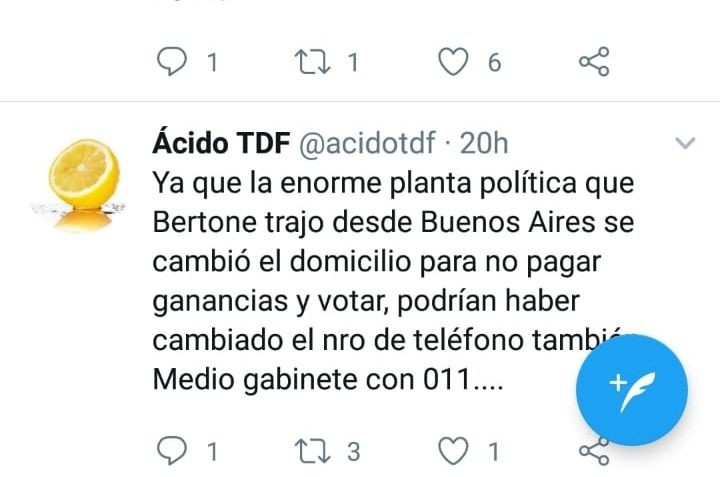
Task: Reply to the Ácido TDF tweet
Action: pyautogui.click(x=172, y=451)
